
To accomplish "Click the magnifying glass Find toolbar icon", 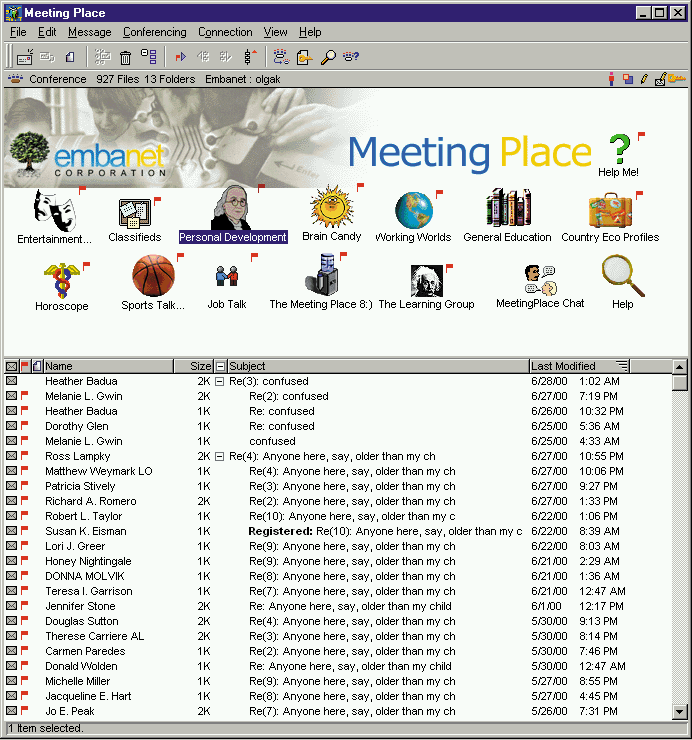I will point(328,57).
